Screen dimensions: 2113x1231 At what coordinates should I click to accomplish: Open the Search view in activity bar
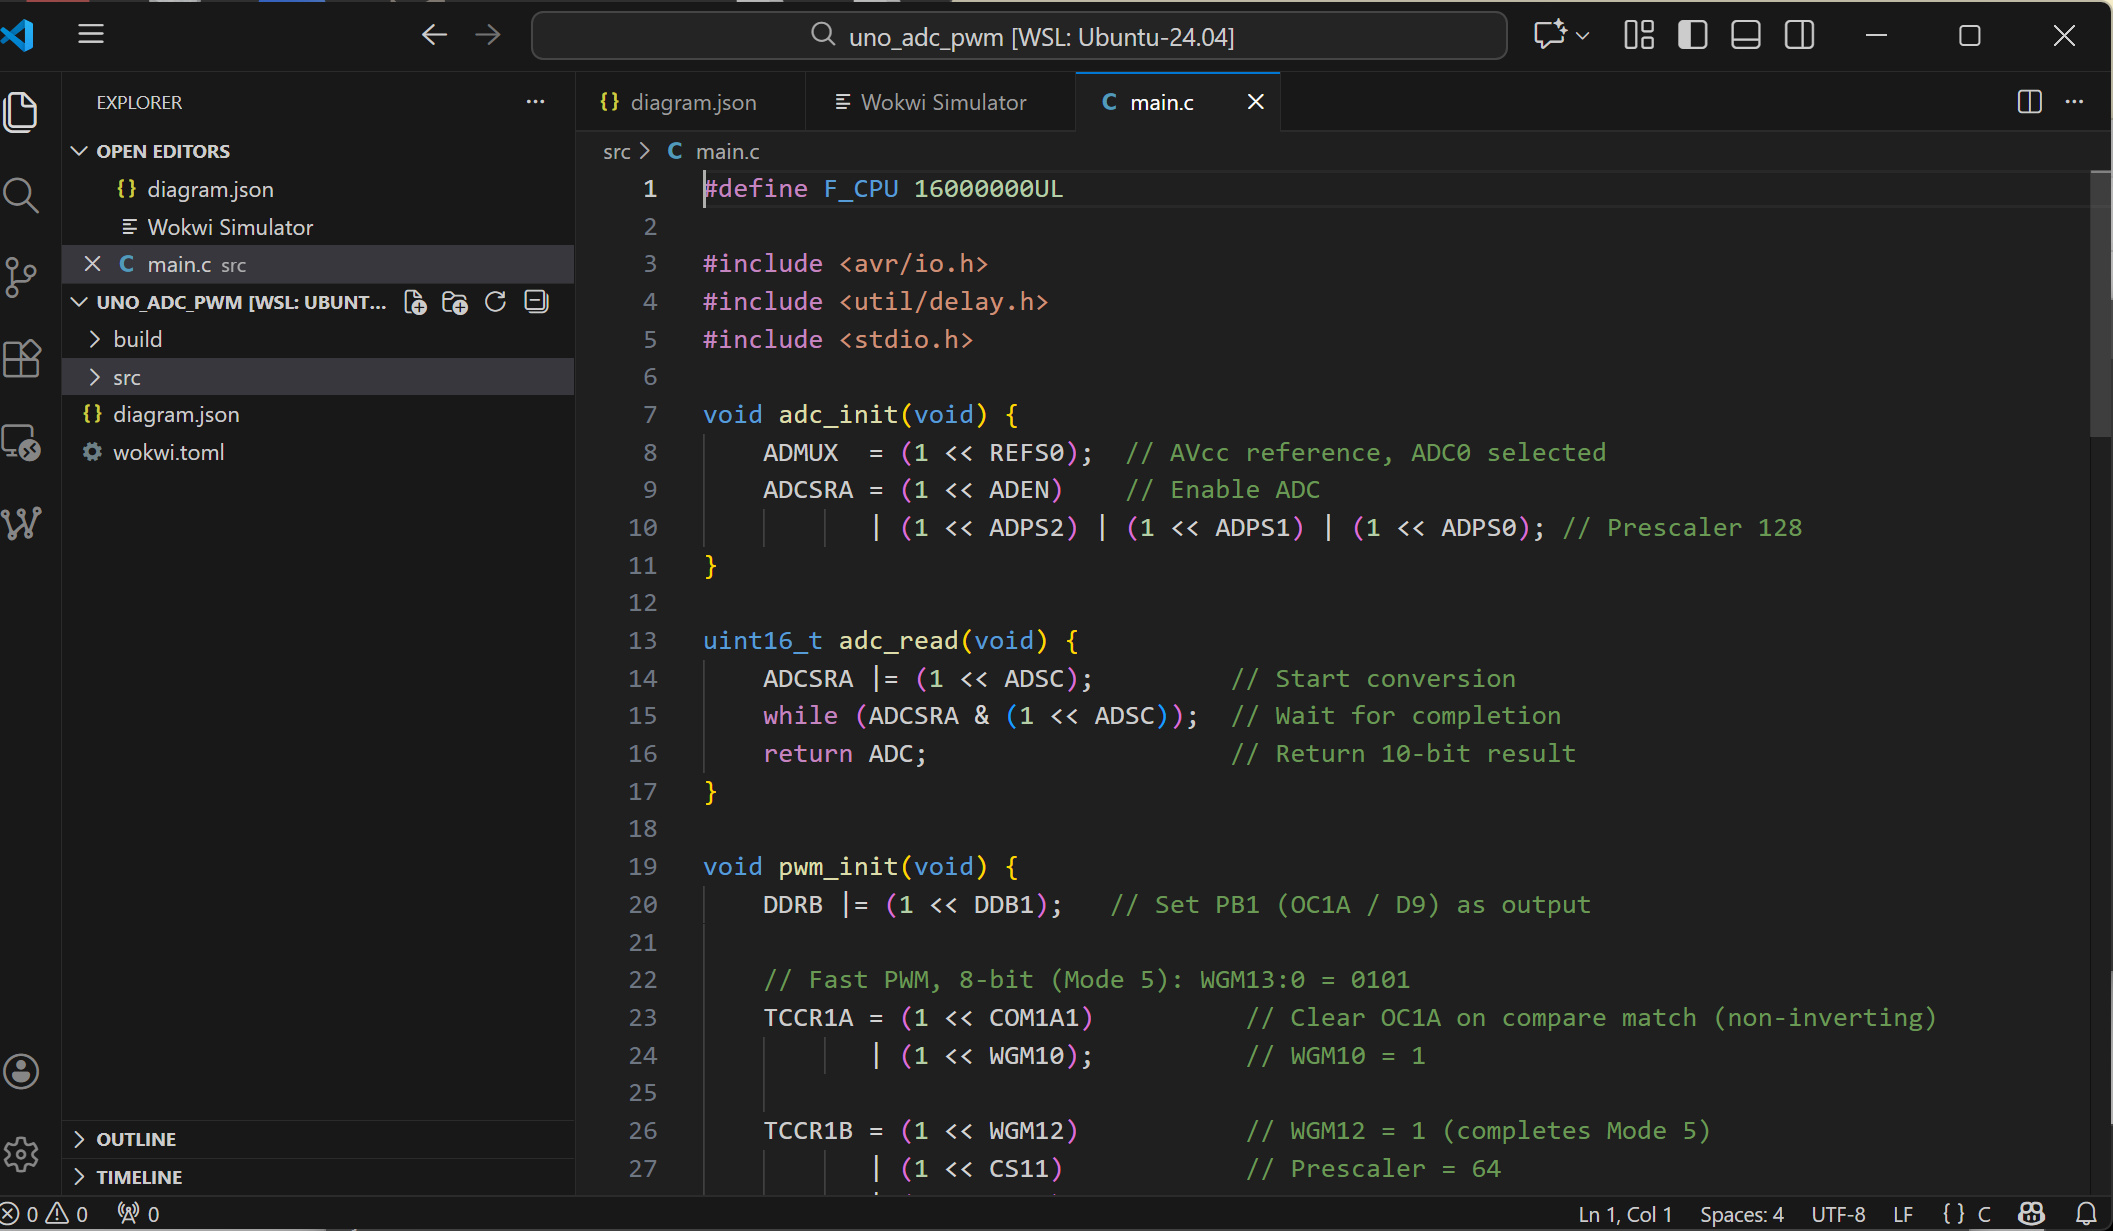click(x=21, y=195)
